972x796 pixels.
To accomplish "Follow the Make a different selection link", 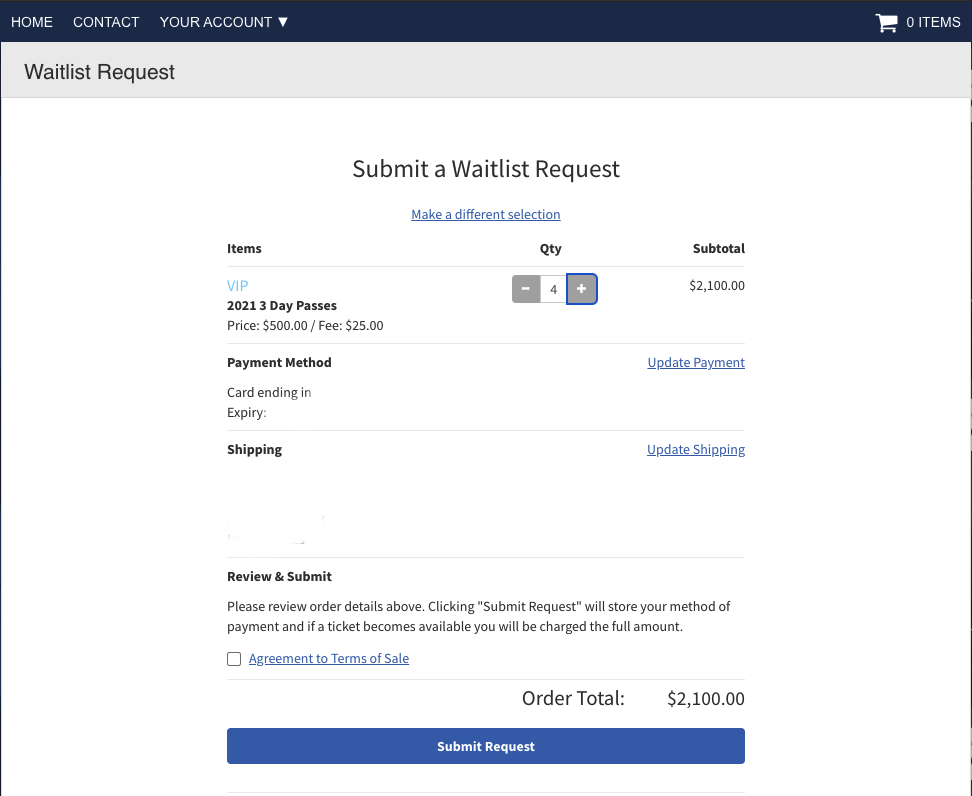I will coord(485,214).
